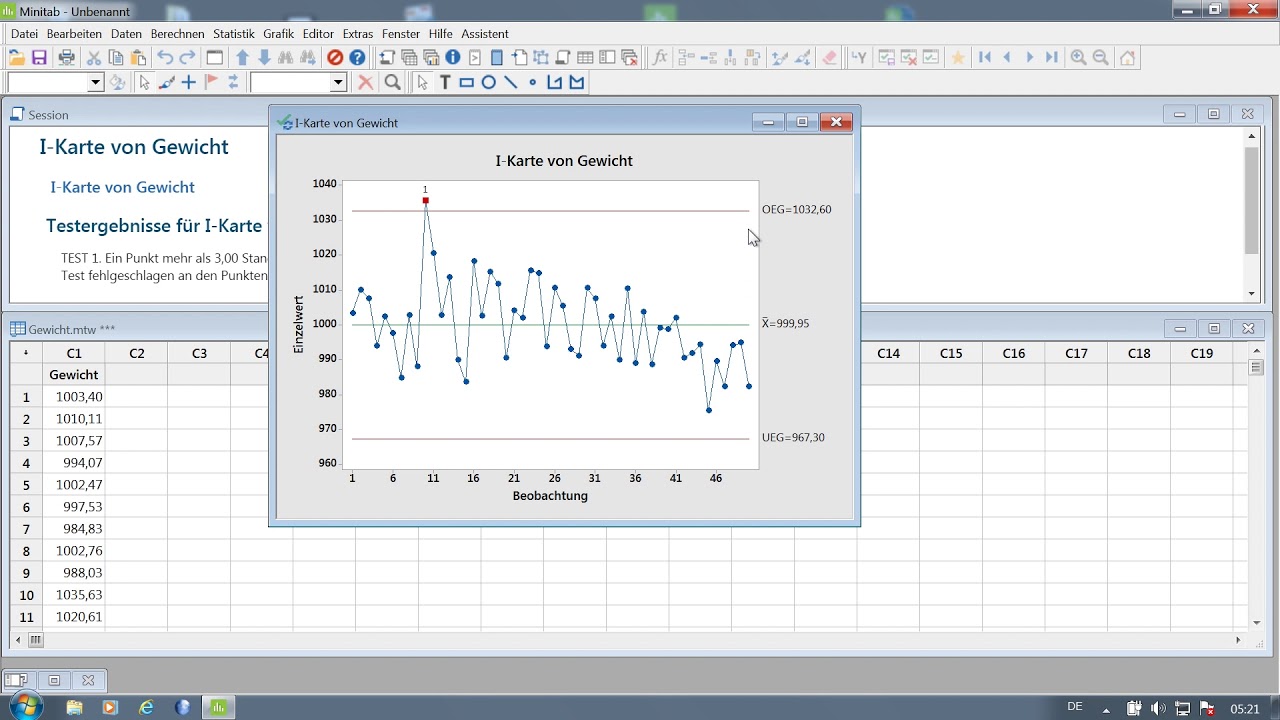1280x720 pixels.
Task: Open Help via blue question mark icon
Action: click(x=357, y=58)
